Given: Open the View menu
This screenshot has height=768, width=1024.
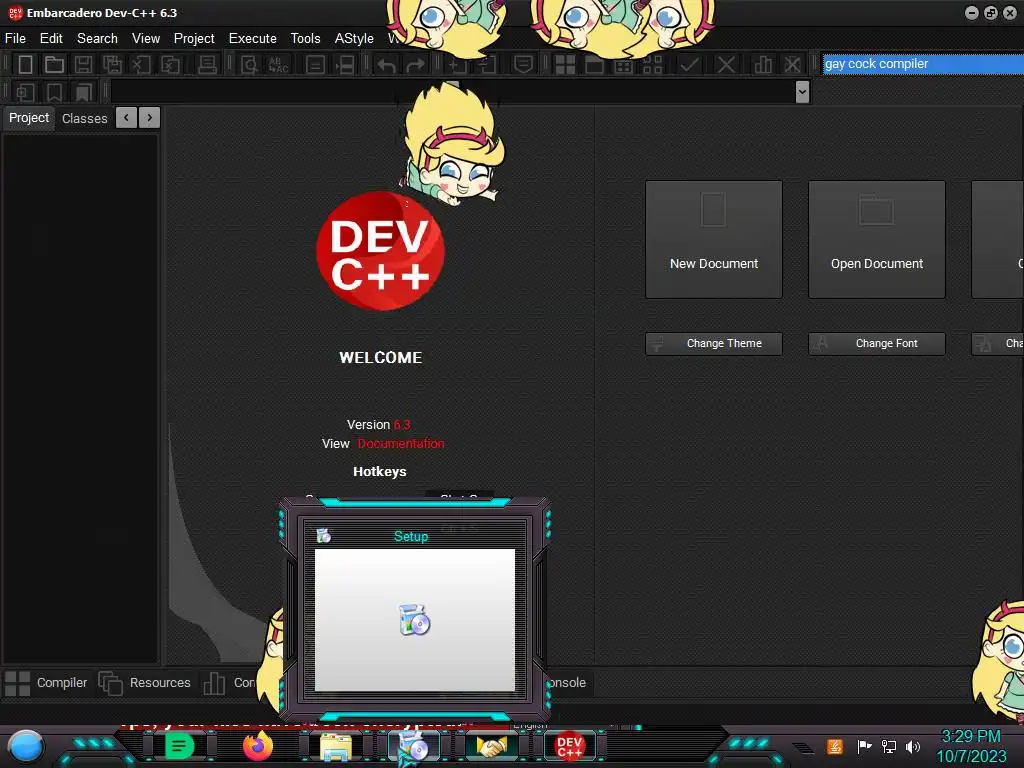Looking at the screenshot, I should point(146,39).
